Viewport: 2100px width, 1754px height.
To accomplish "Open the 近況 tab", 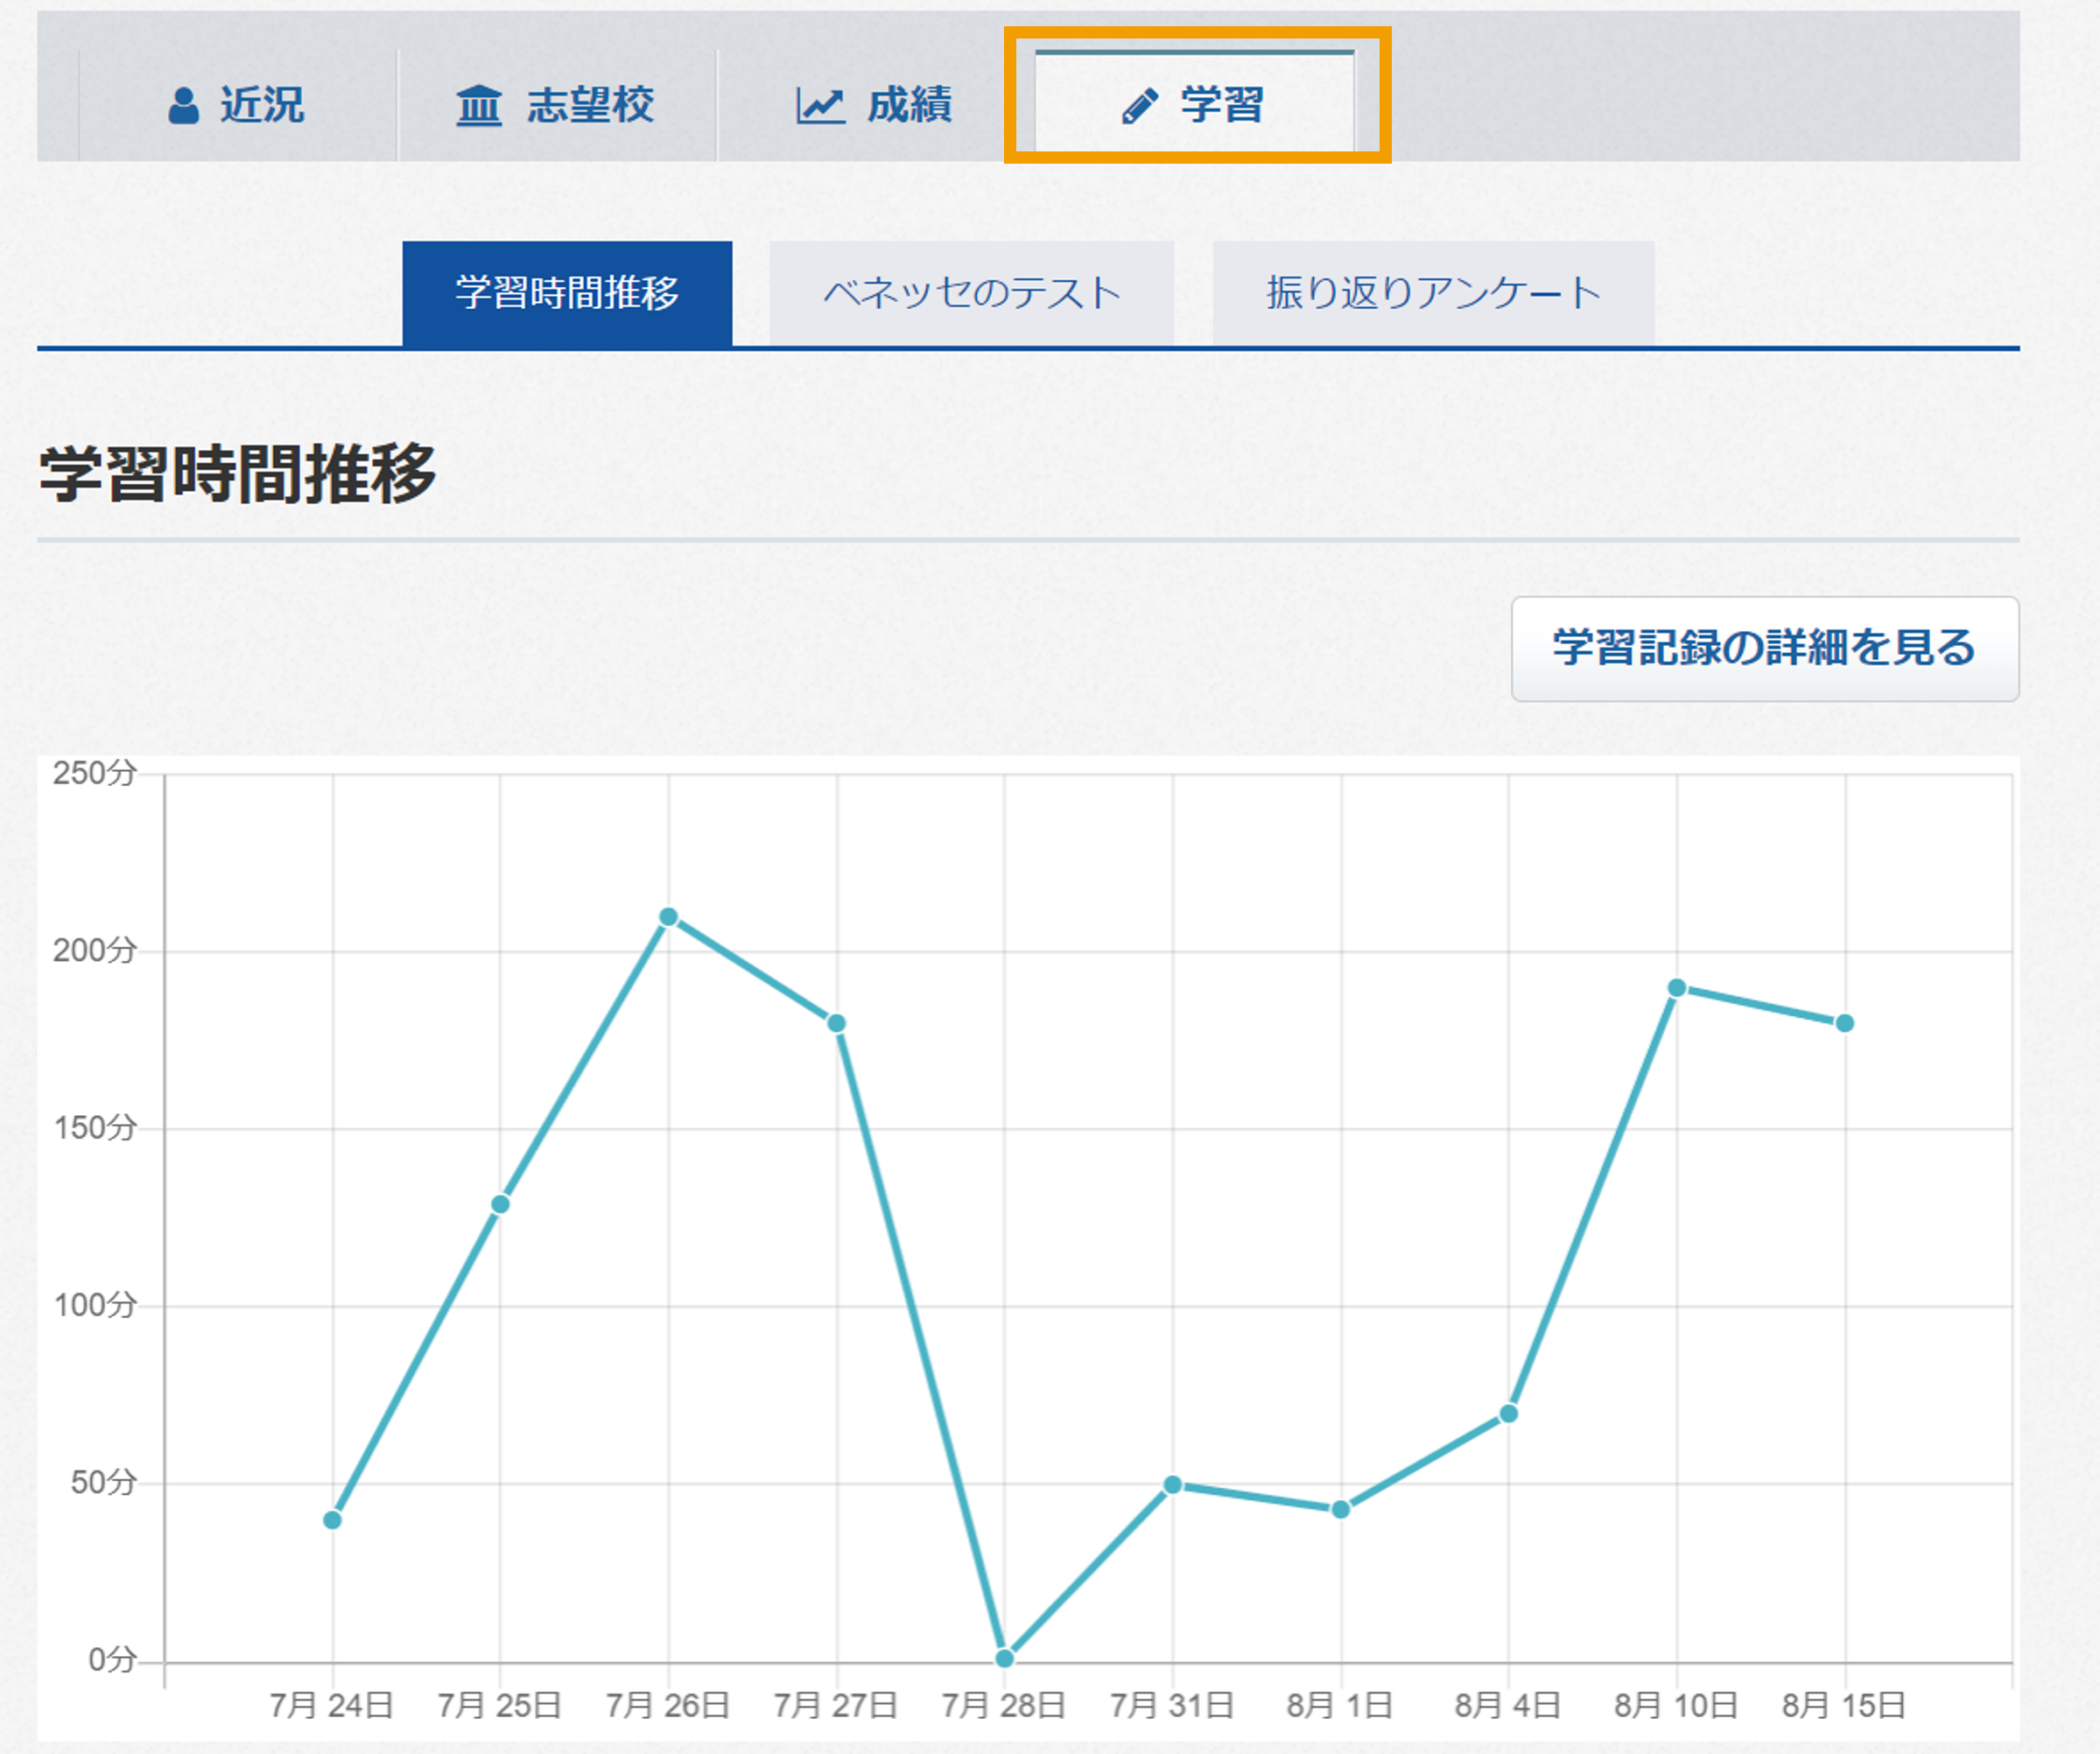I will (238, 105).
